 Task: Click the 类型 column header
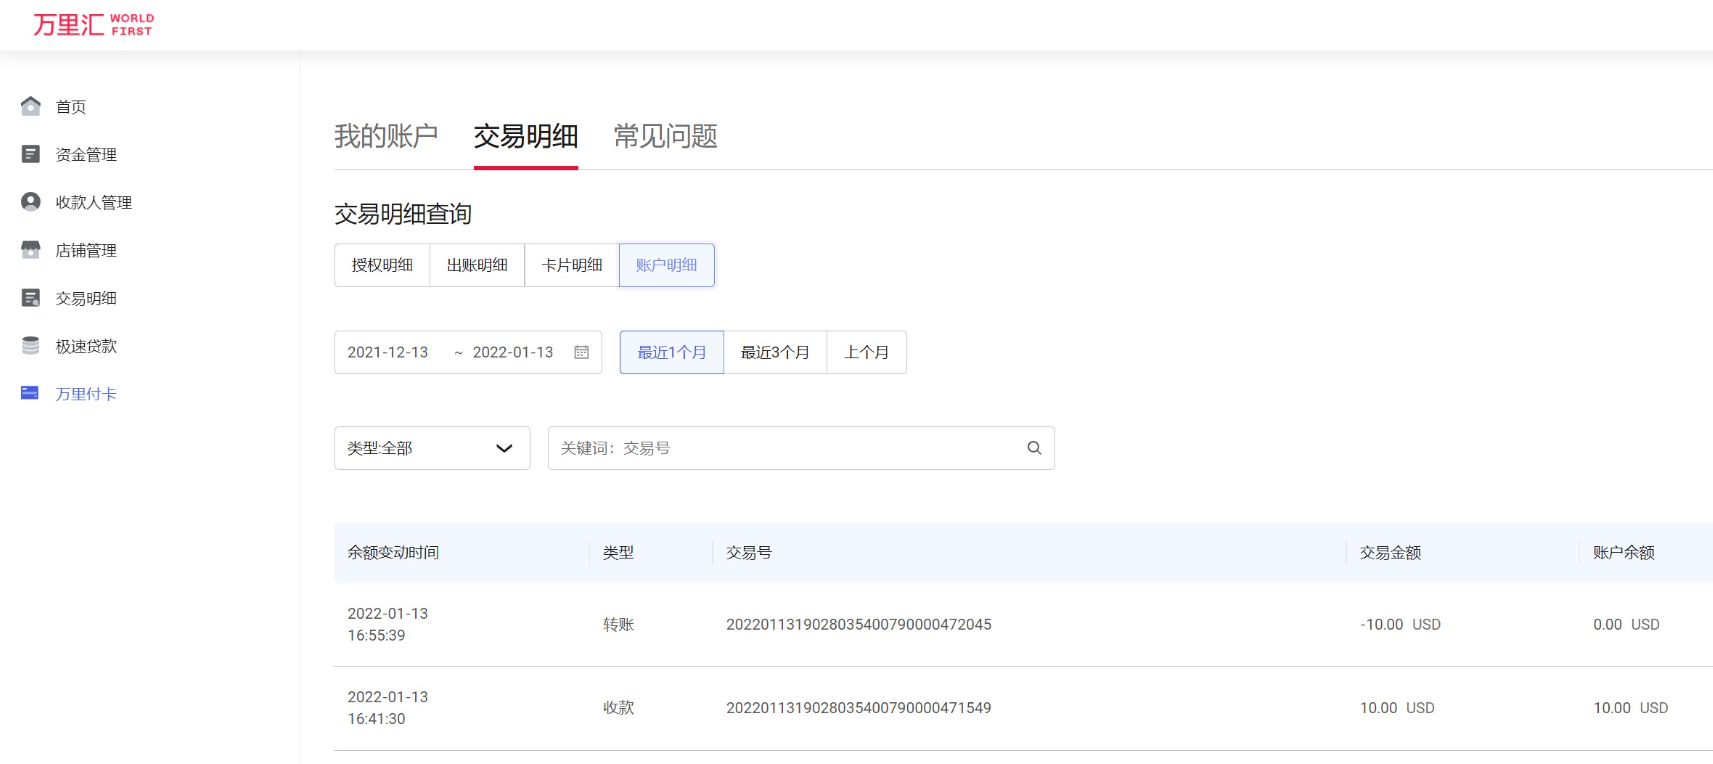(619, 552)
